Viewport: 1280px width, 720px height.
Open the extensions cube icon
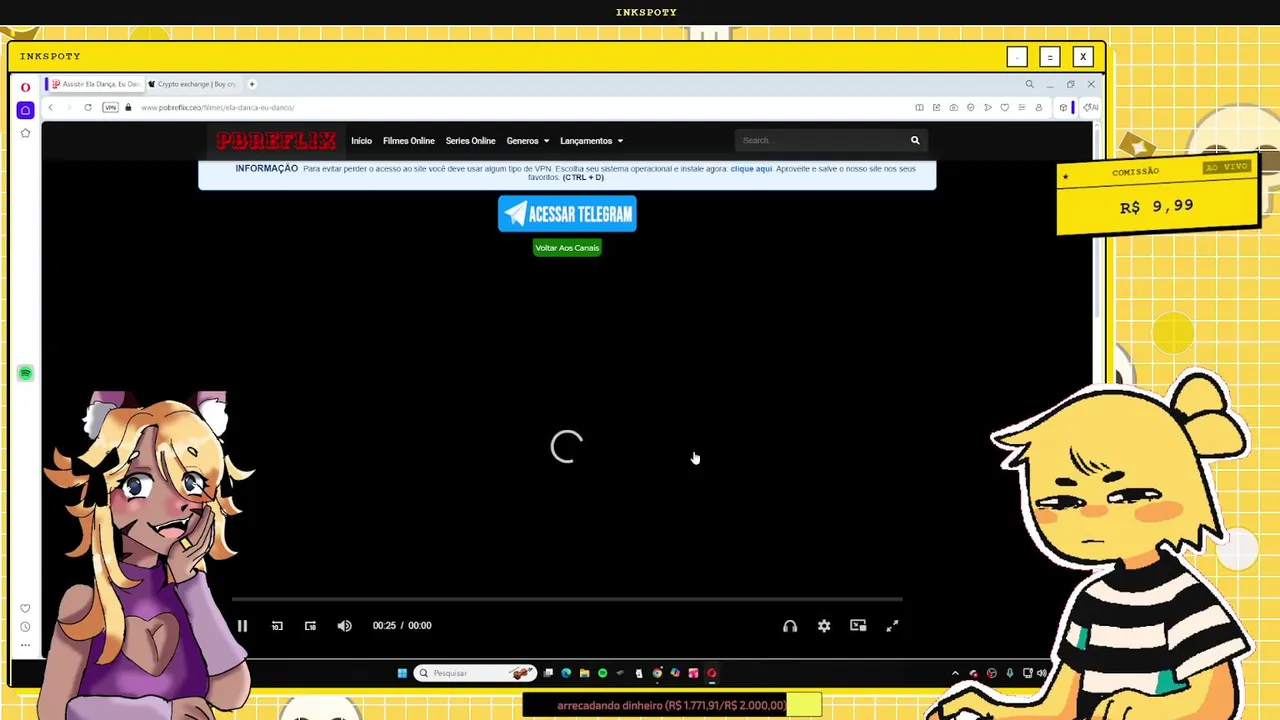(1063, 107)
